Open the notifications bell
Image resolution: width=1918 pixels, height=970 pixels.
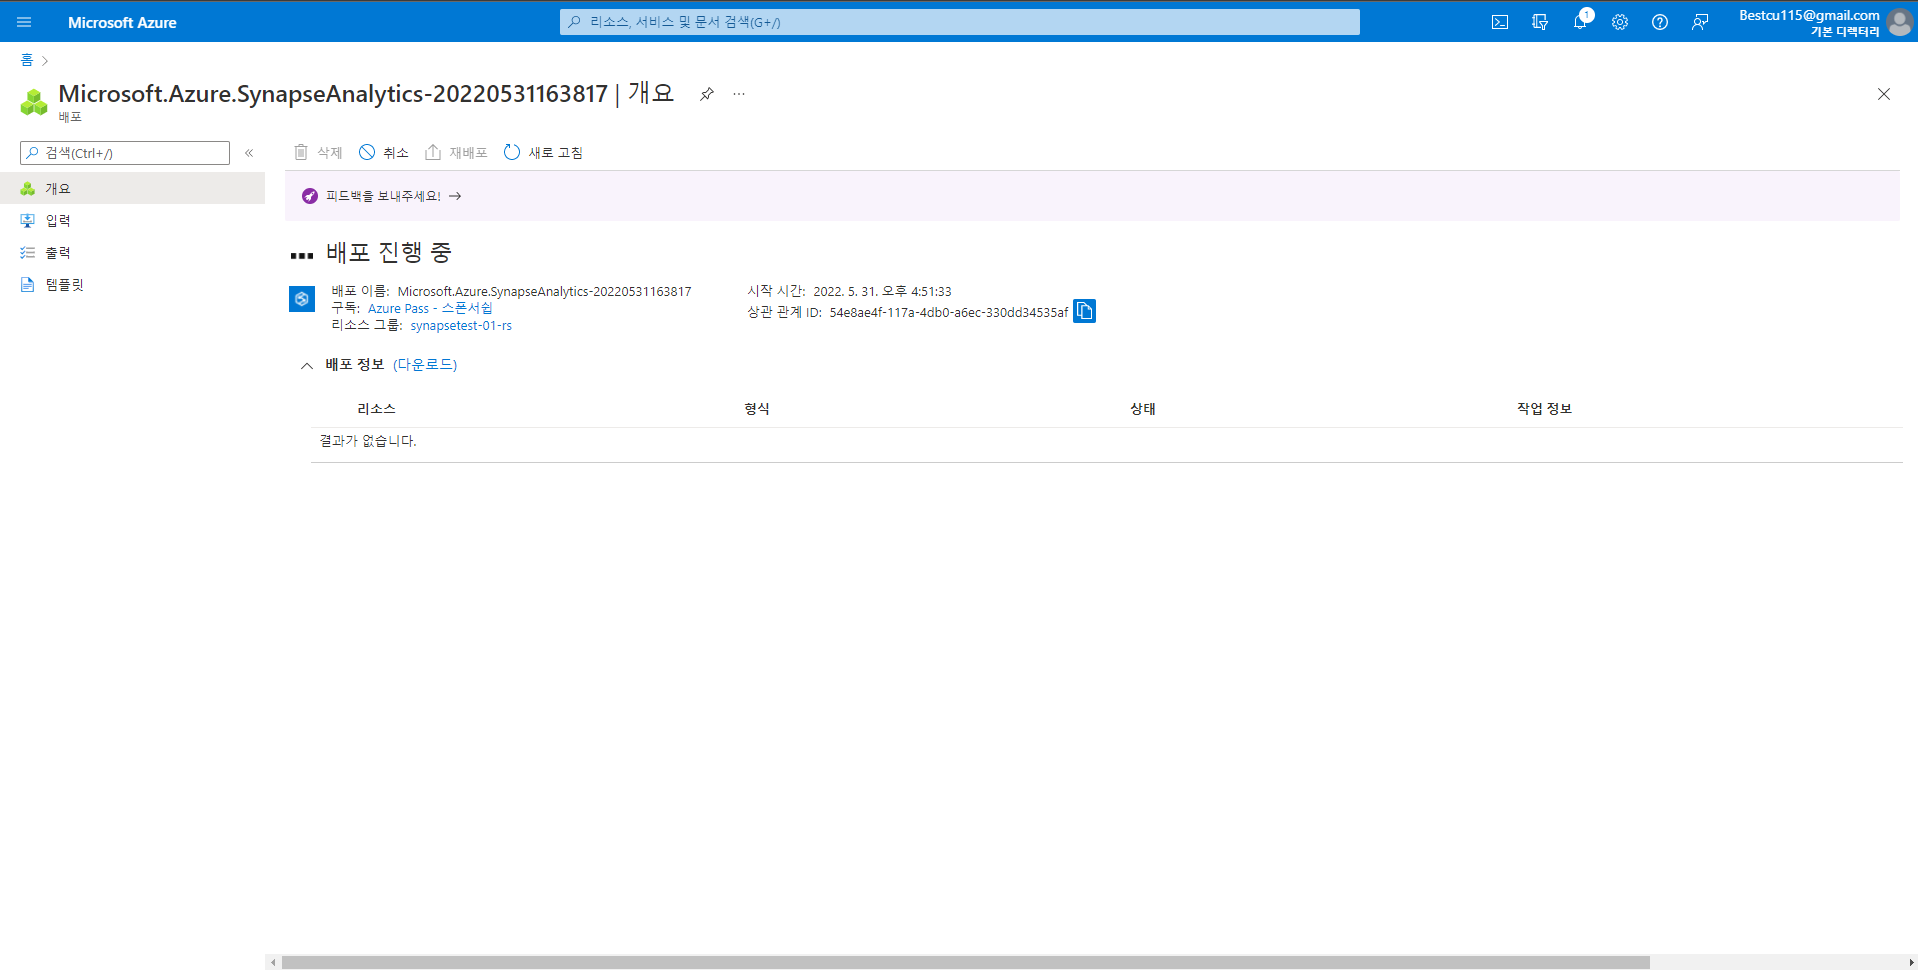(x=1580, y=22)
